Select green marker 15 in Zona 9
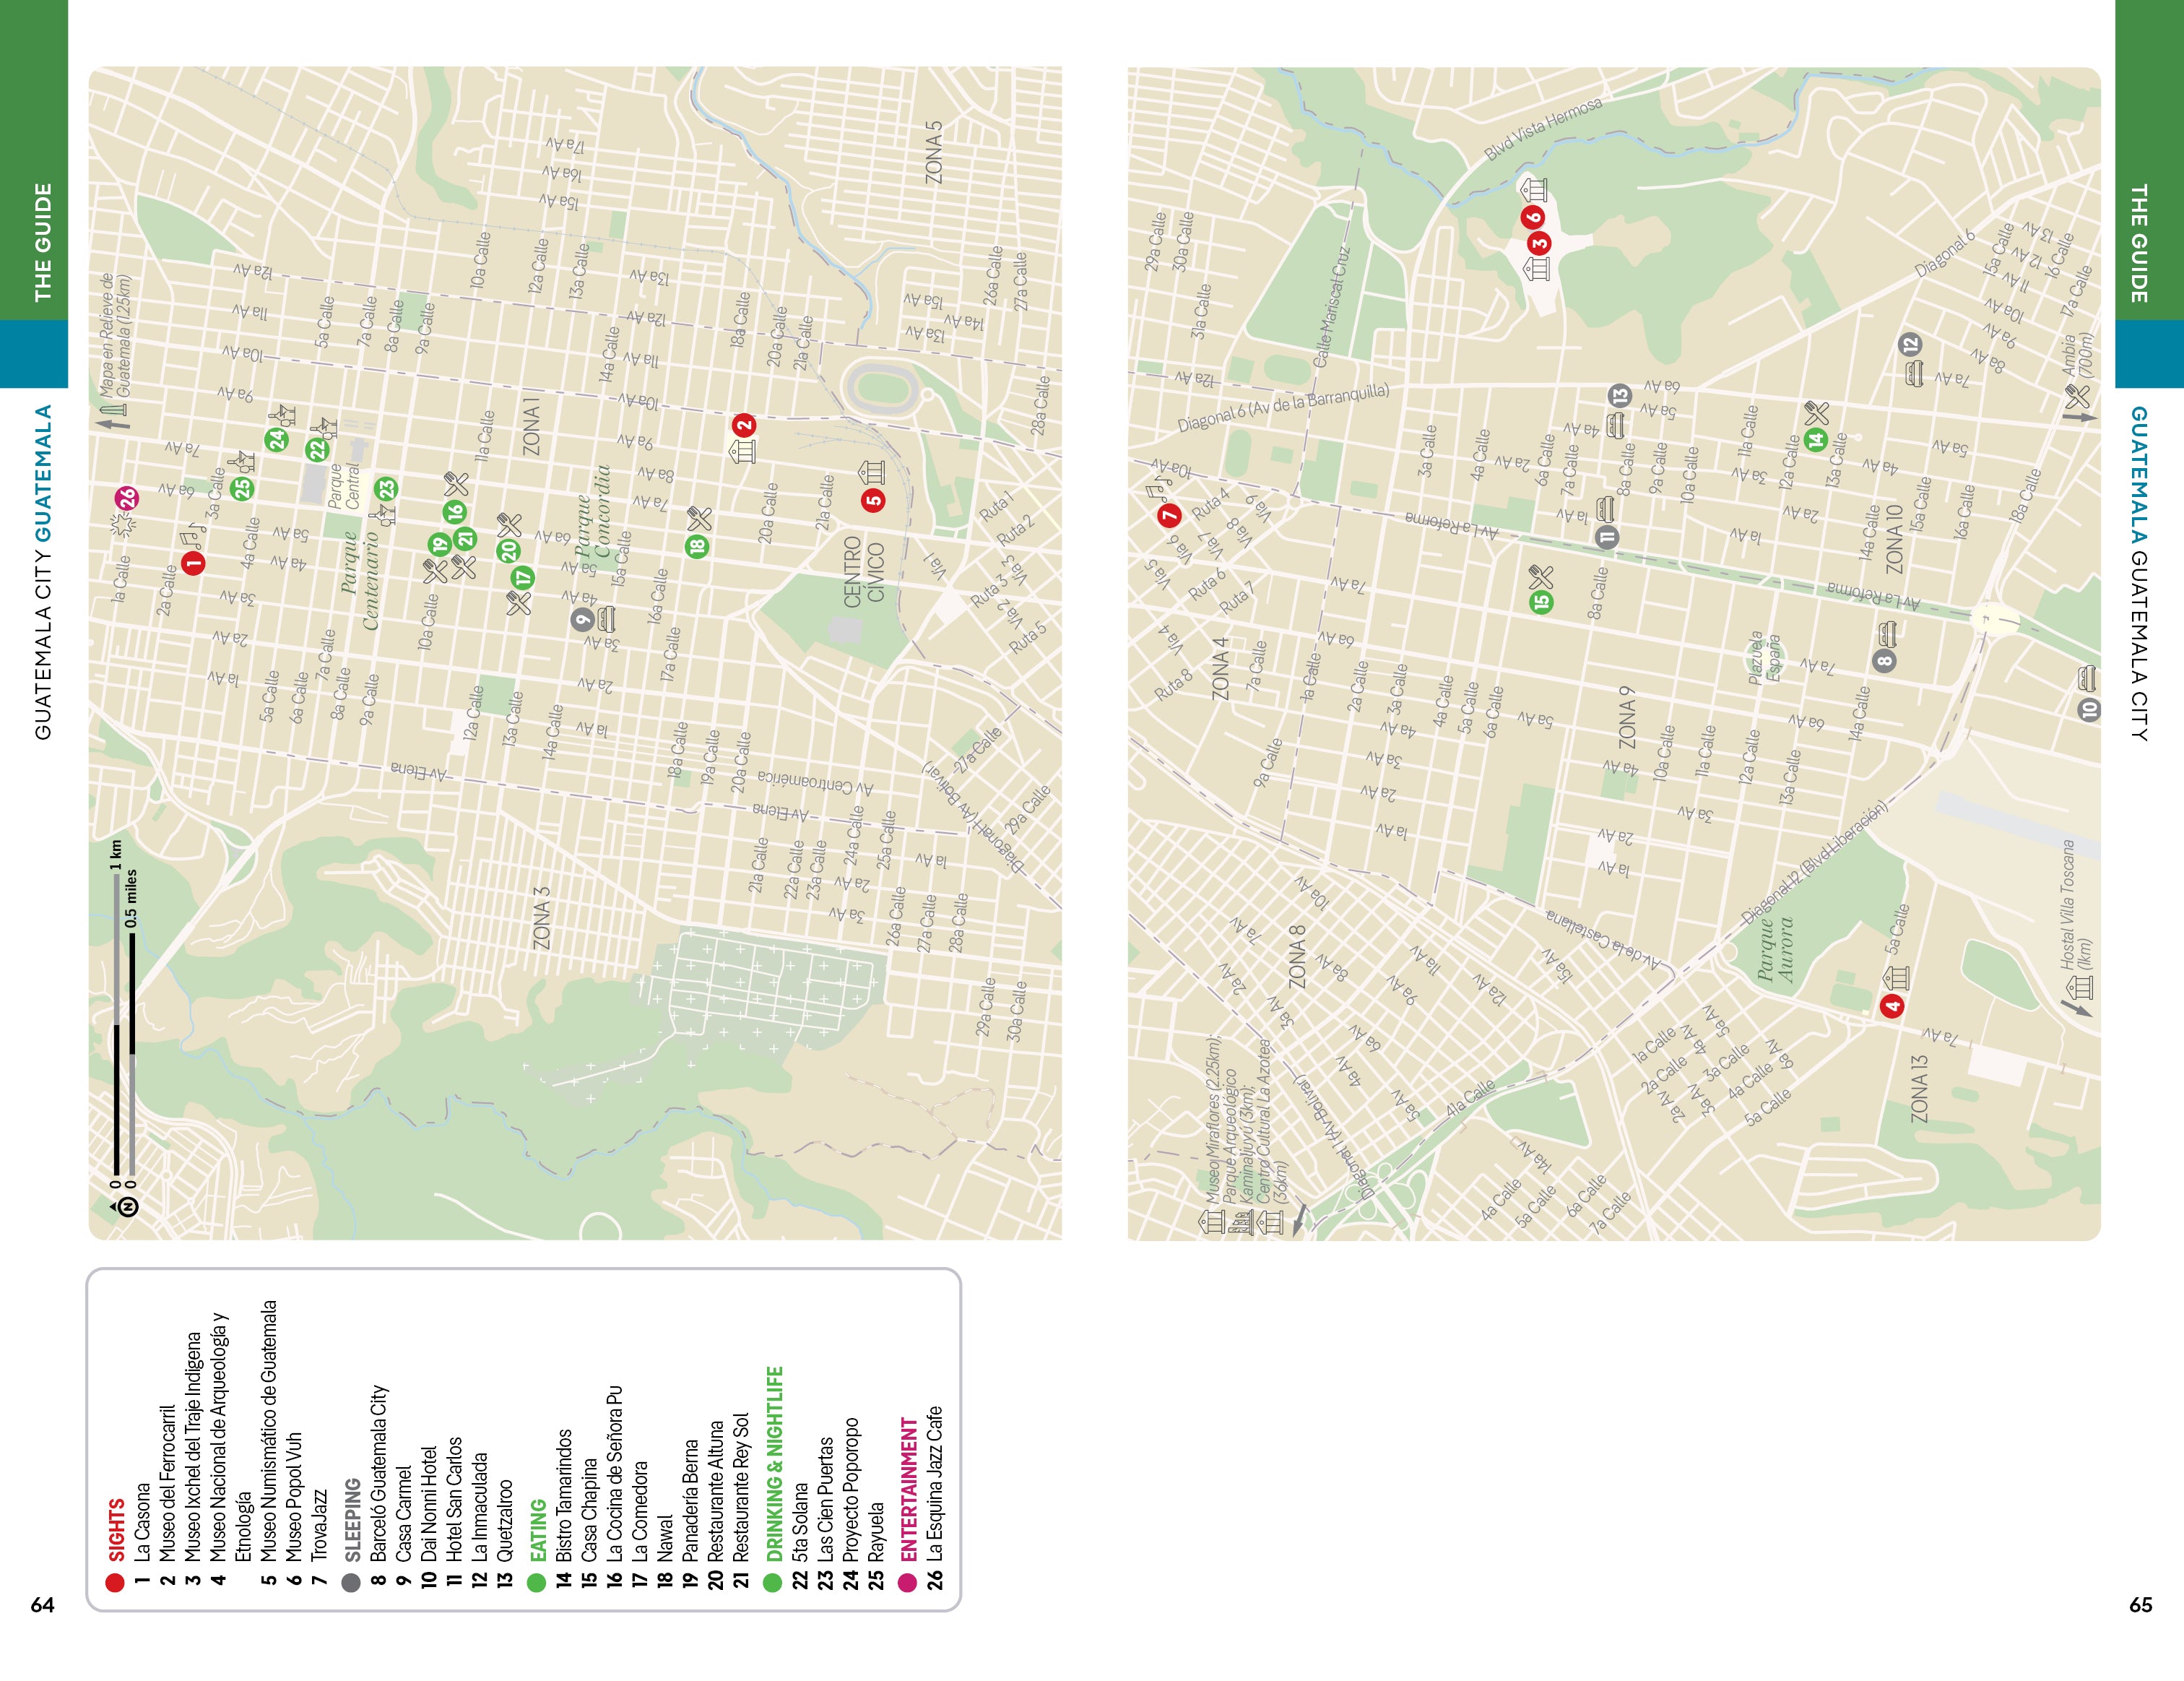 click(1541, 601)
